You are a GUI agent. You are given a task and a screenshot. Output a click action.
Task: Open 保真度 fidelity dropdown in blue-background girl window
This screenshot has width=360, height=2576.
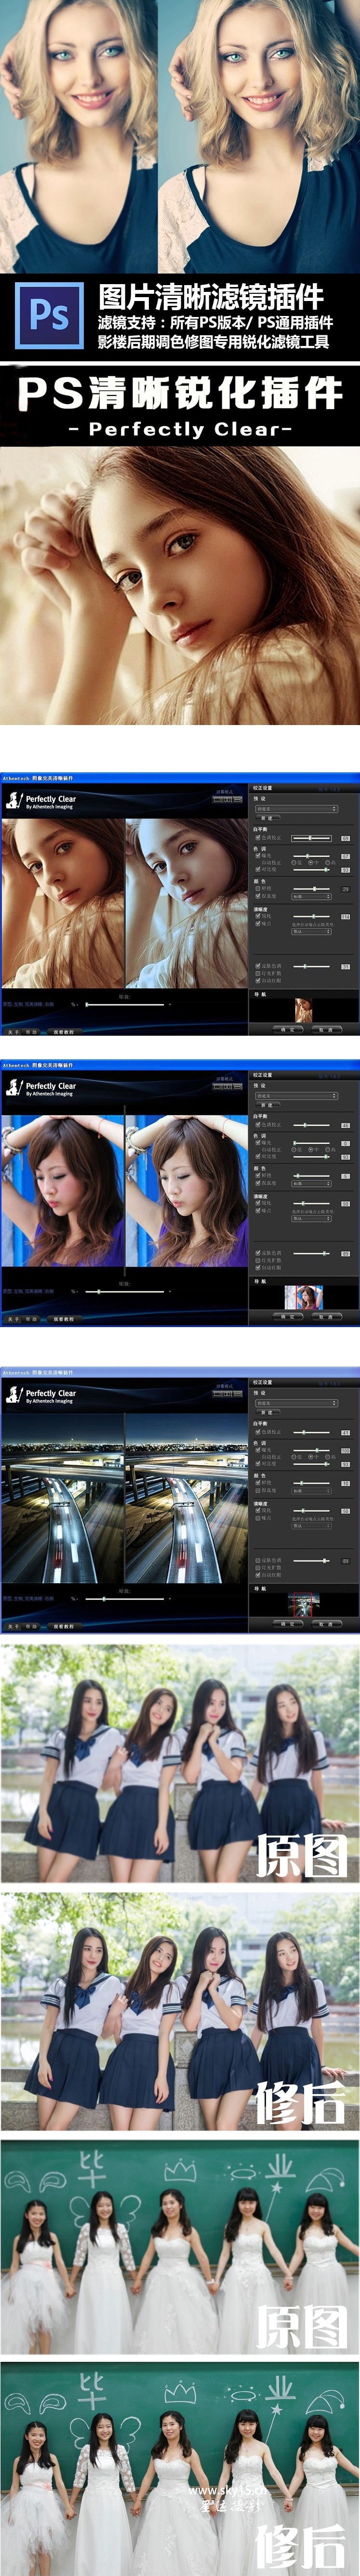[x=311, y=1184]
